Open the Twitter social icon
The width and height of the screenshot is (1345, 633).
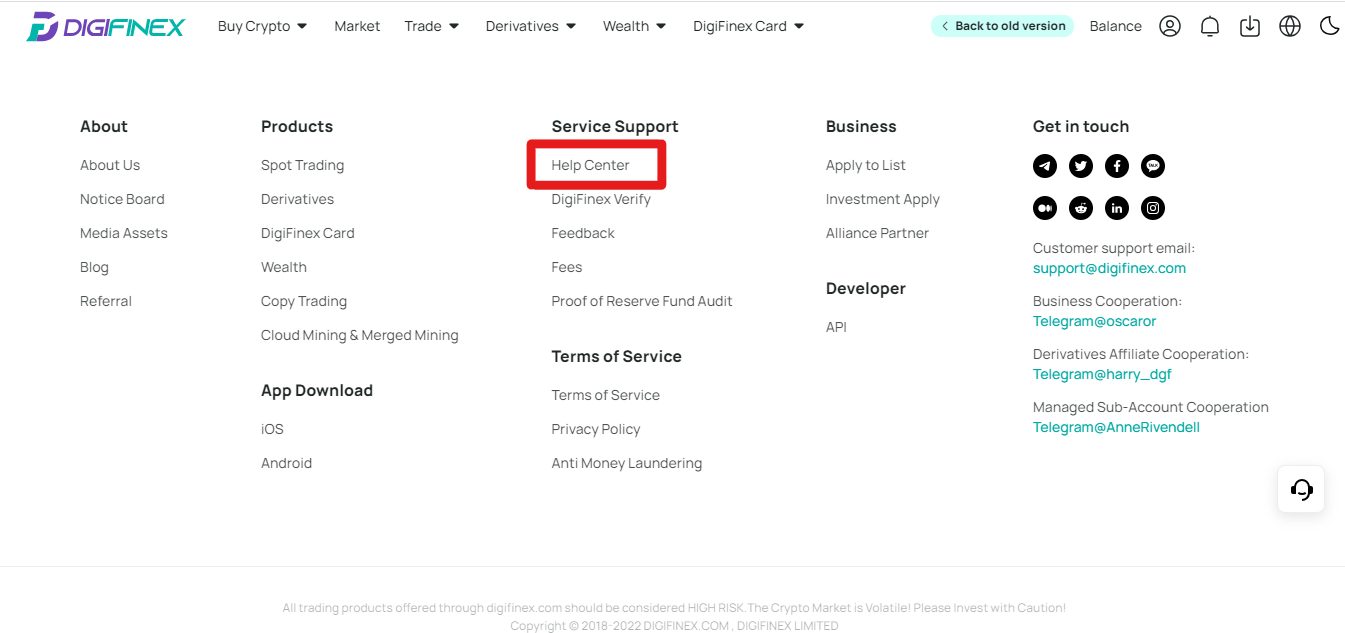point(1081,166)
